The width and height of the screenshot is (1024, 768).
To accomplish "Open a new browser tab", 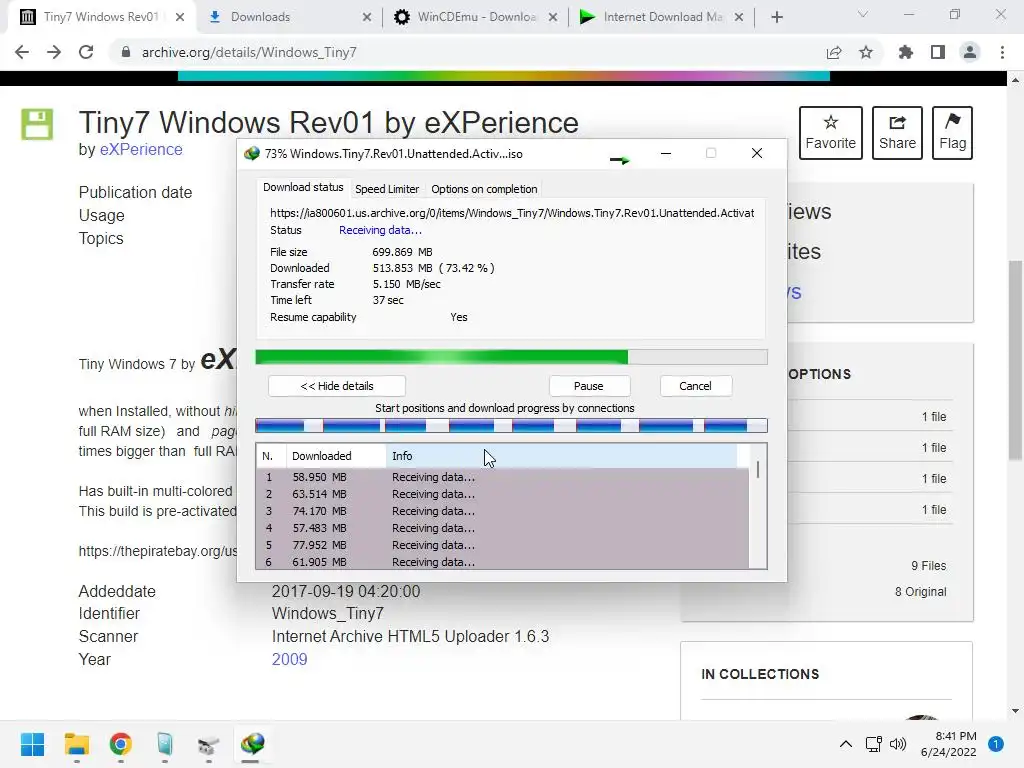I will [776, 17].
